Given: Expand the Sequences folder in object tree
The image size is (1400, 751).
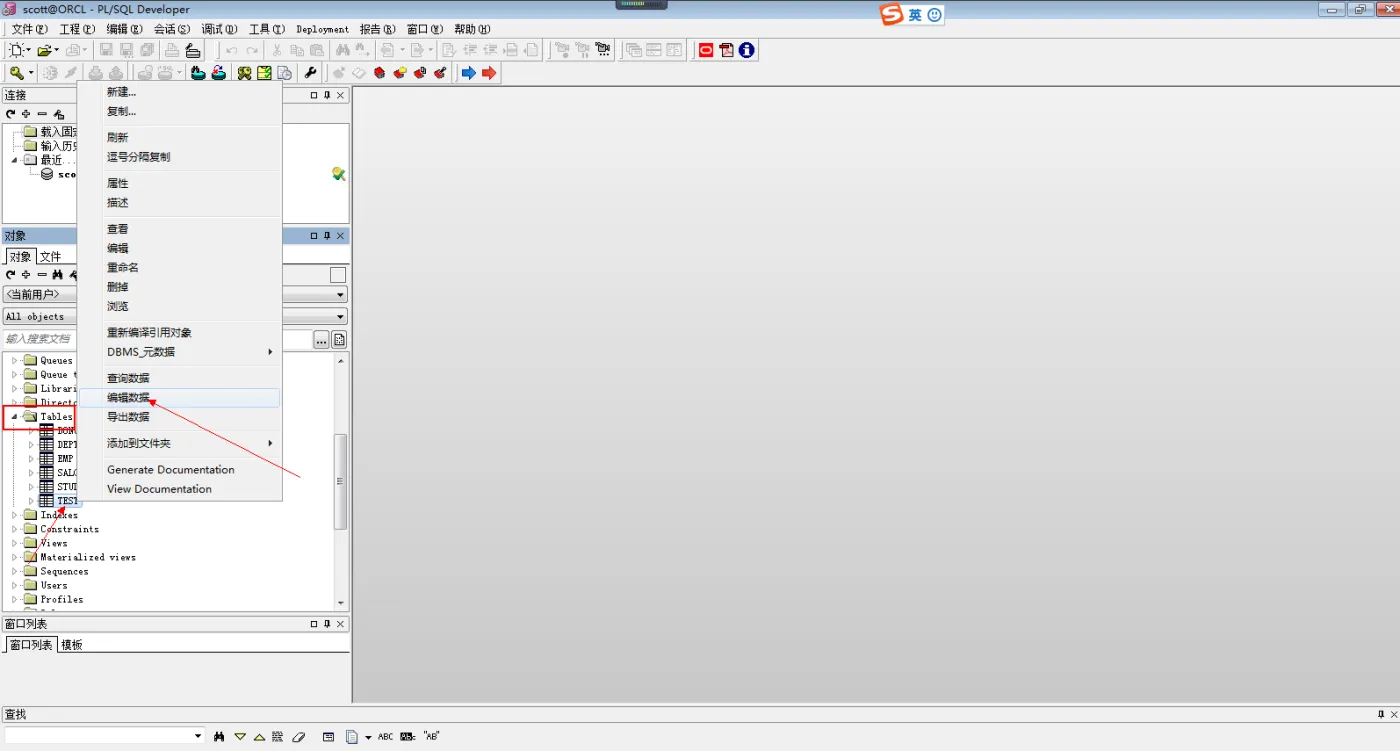Looking at the screenshot, I should click(14, 572).
